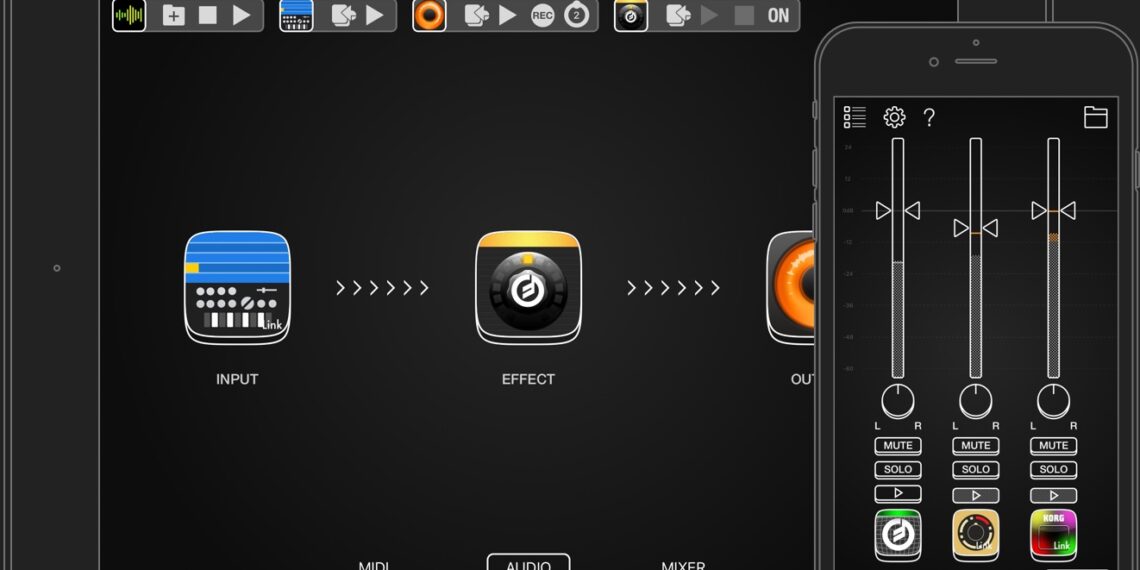The height and width of the screenshot is (570, 1140).
Task: Click the green waveform app icon in top bar
Action: pyautogui.click(x=129, y=15)
